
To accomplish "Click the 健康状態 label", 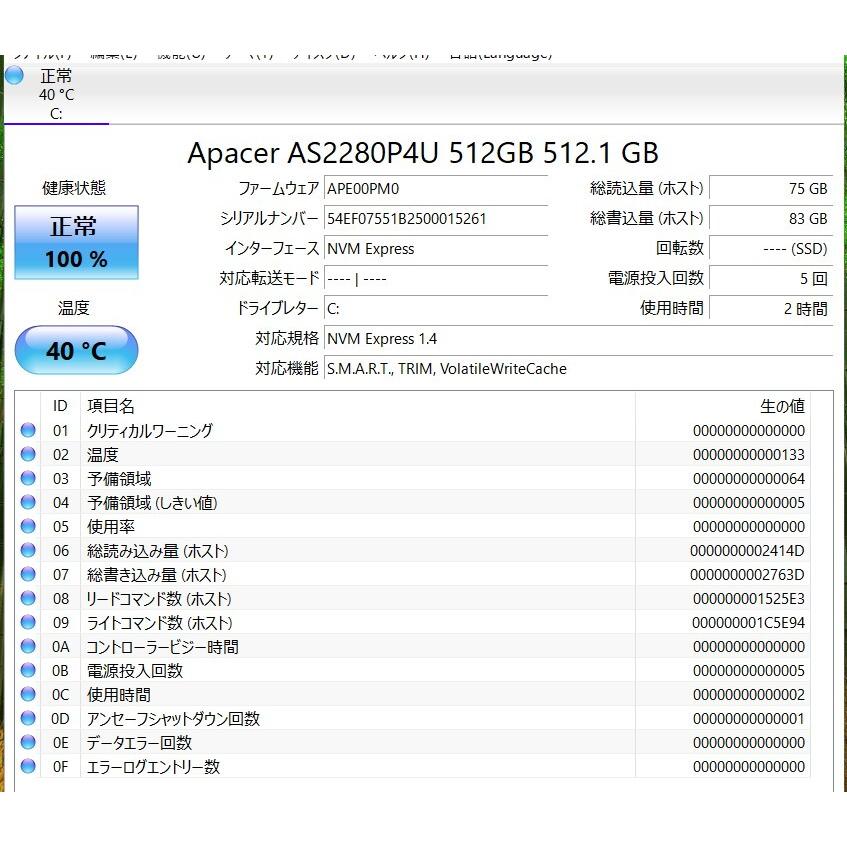I will pyautogui.click(x=74, y=188).
